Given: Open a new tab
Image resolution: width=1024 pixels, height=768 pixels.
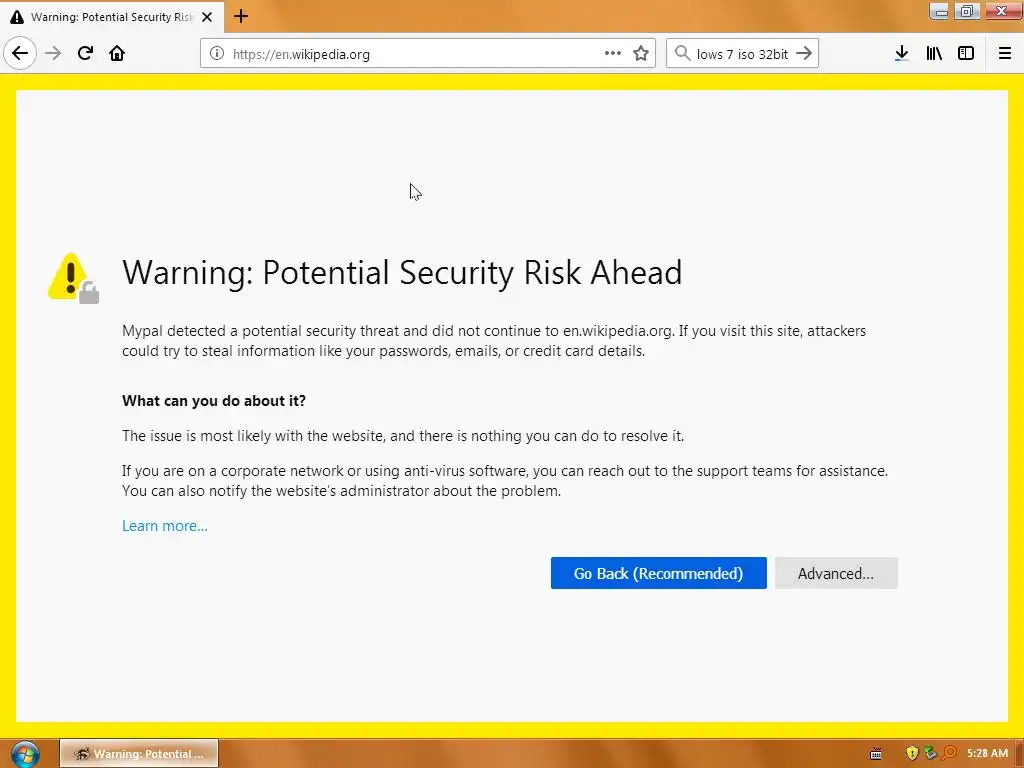Looking at the screenshot, I should [x=241, y=16].
